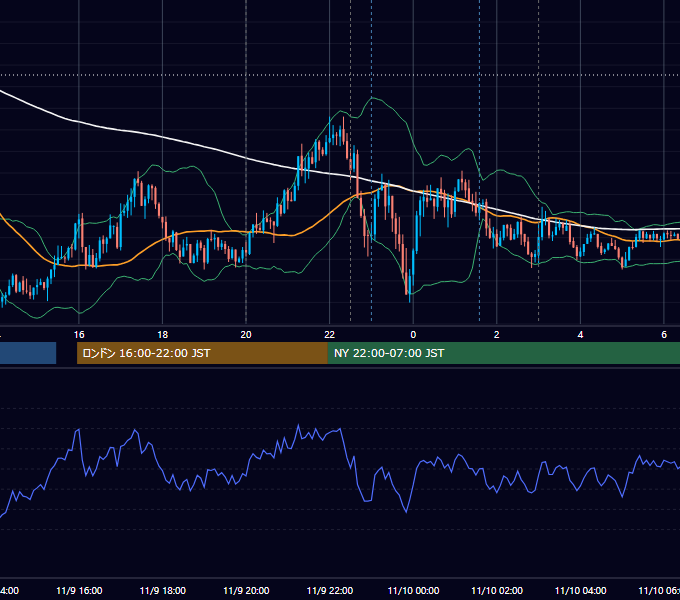
Task: Click the 22 hour label on price chart
Action: [330, 335]
